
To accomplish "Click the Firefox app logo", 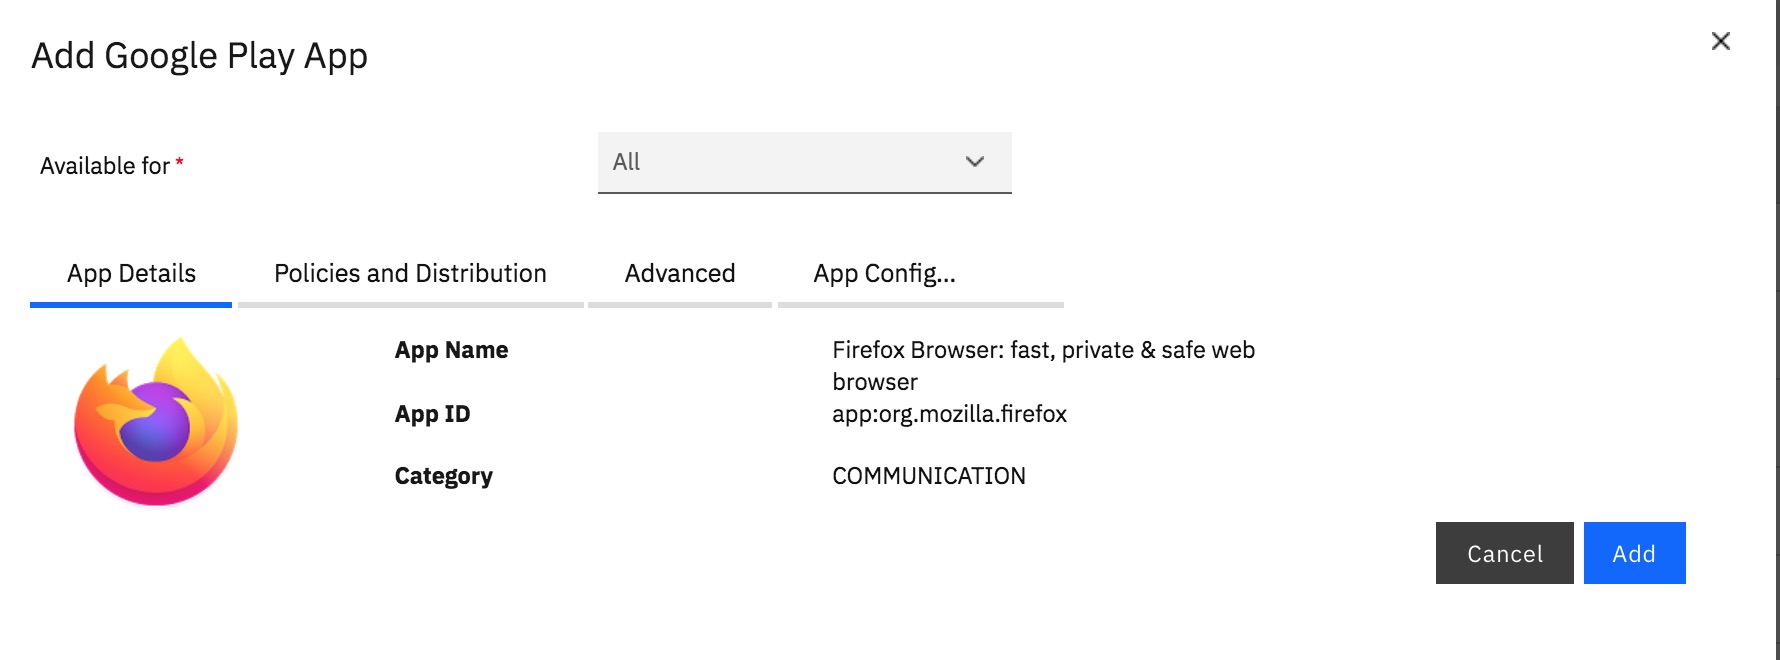I will point(156,421).
